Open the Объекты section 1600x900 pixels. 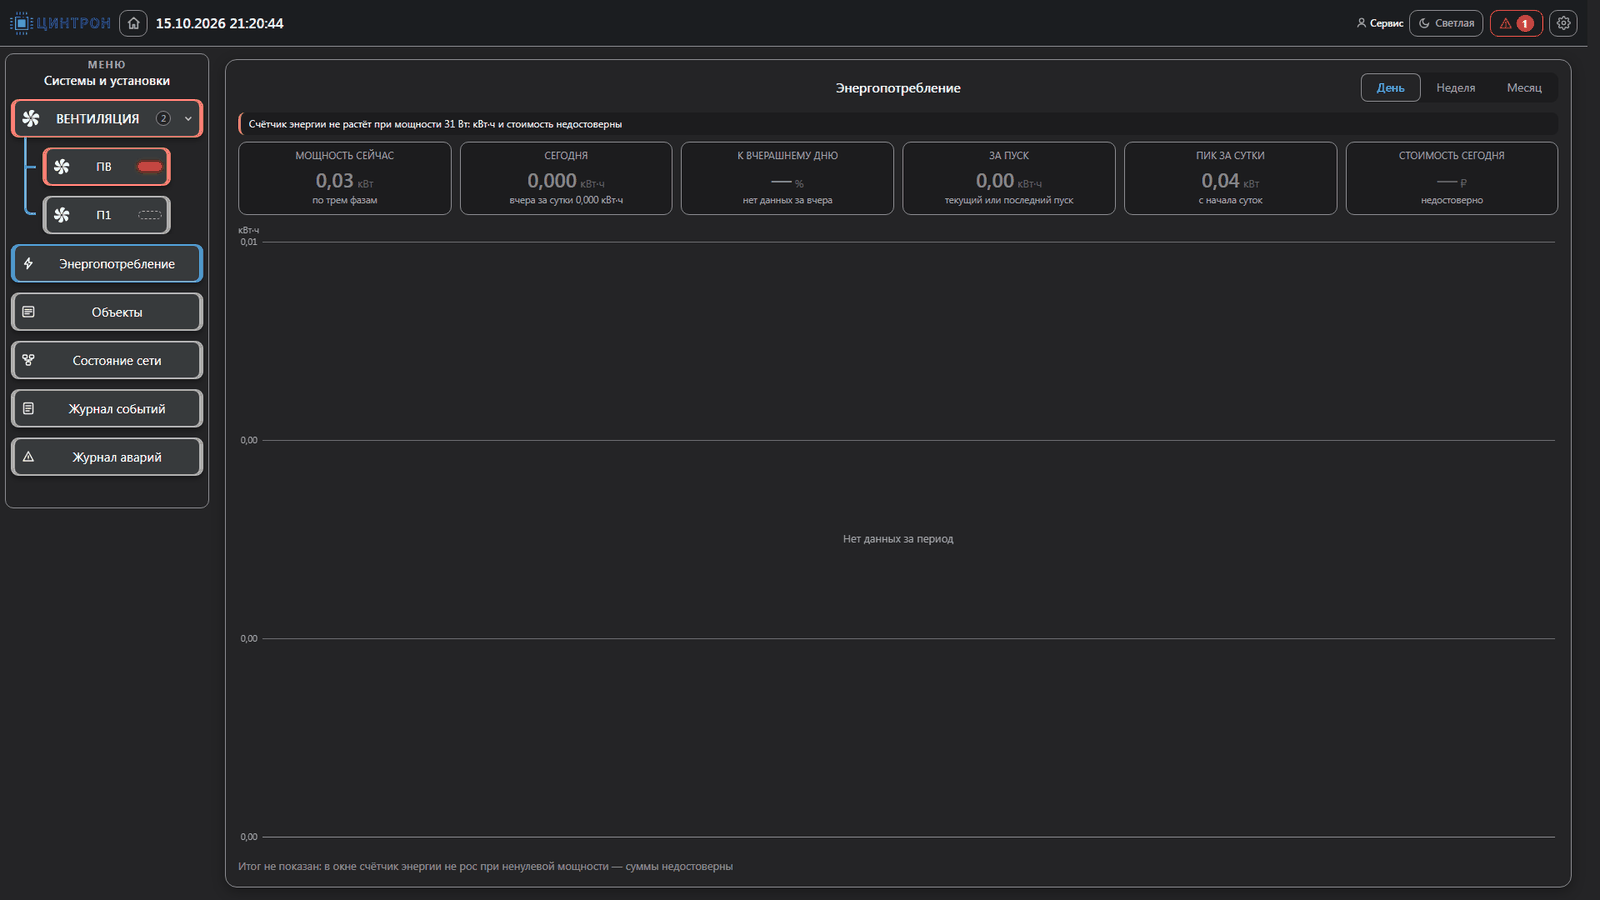click(107, 312)
